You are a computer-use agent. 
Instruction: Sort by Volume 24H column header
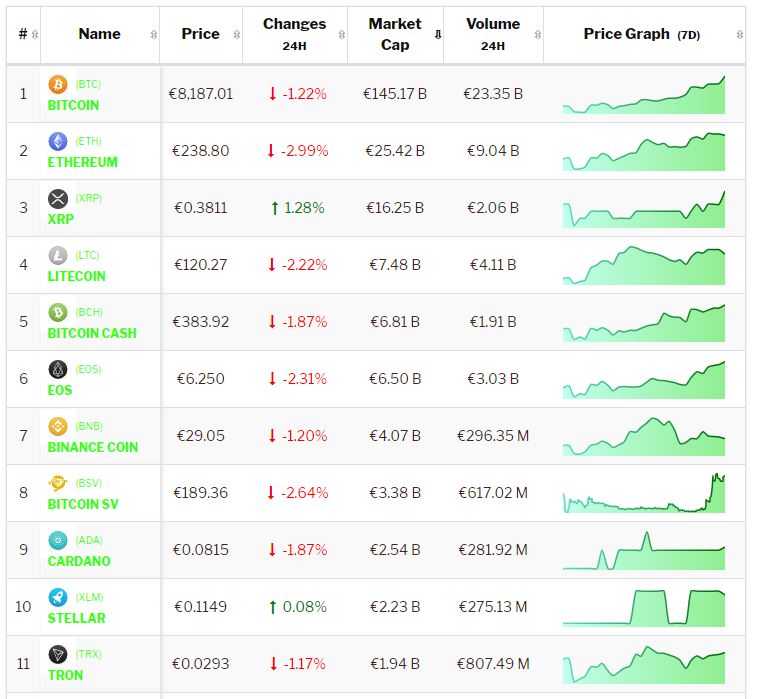[492, 34]
